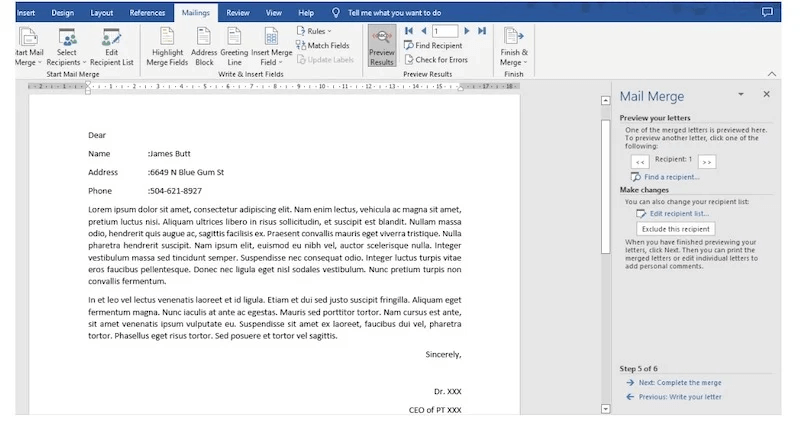Click the dimmed Update Labels command
Image resolution: width=800 pixels, height=425 pixels.
tap(326, 60)
